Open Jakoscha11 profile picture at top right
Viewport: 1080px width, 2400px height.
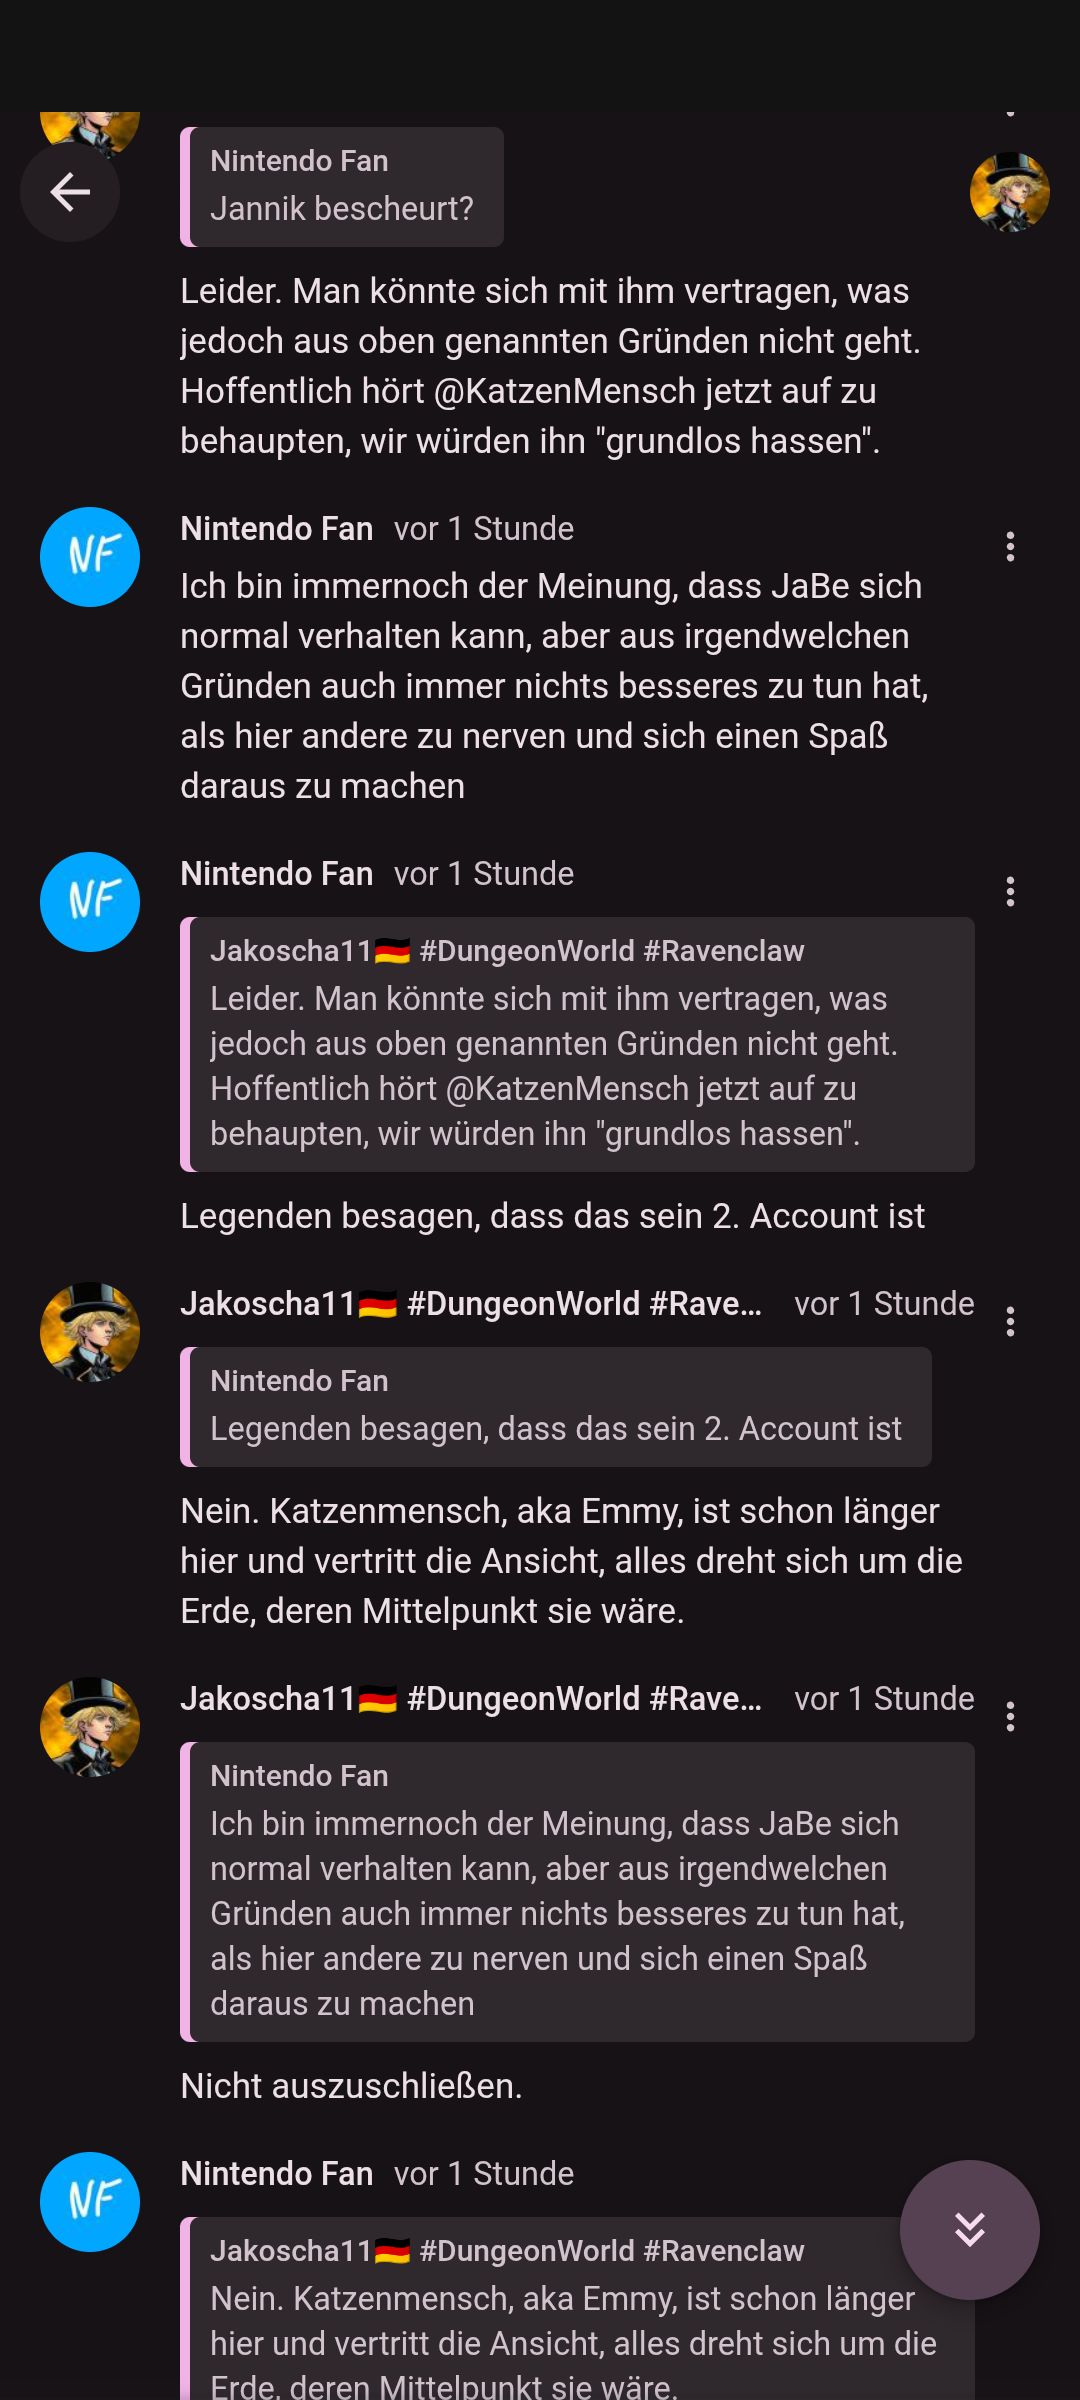tap(1010, 192)
